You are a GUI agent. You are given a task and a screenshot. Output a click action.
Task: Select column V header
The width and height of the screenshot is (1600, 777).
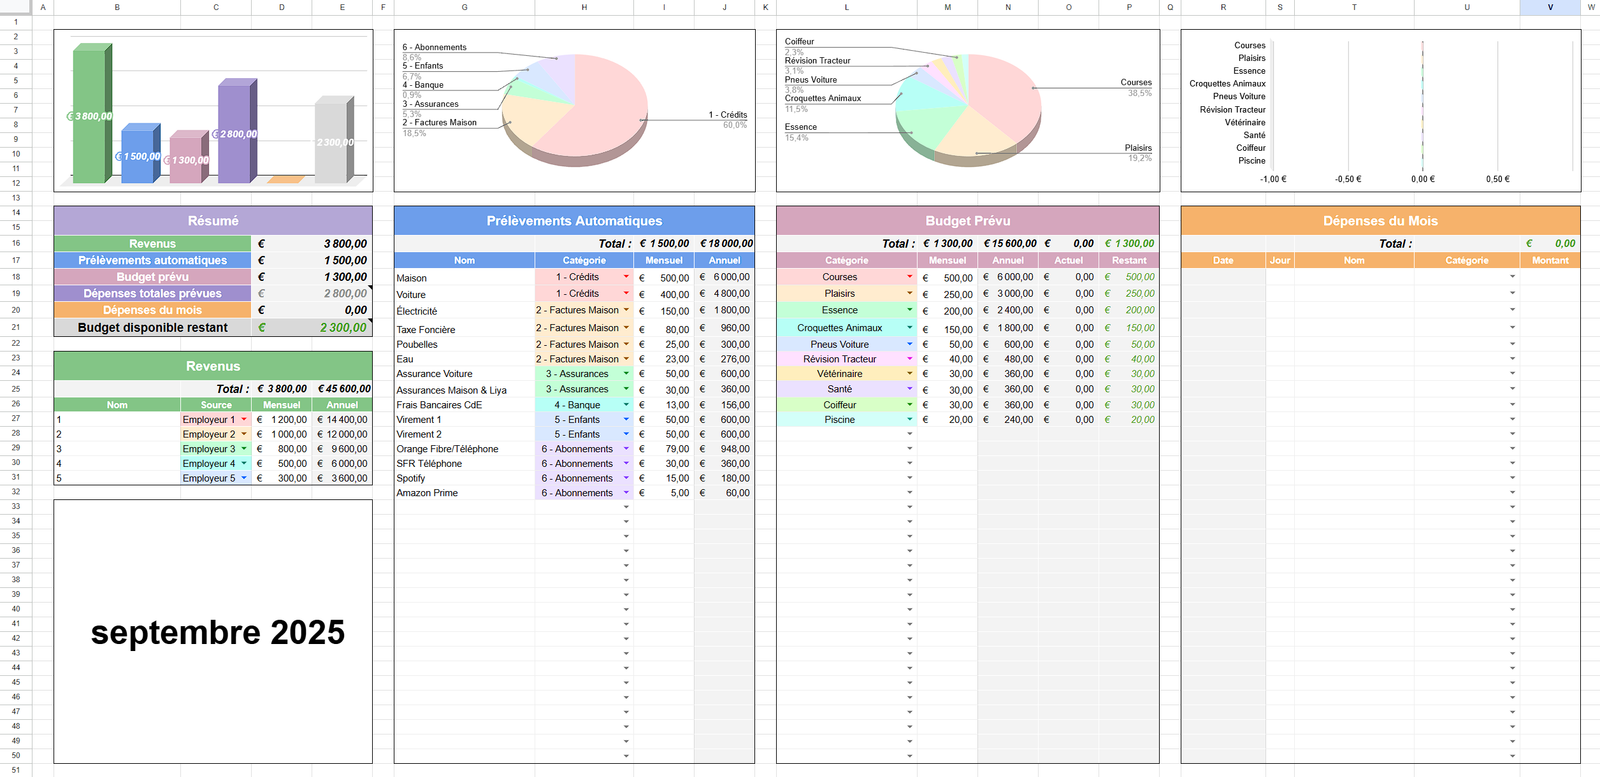[1550, 7]
